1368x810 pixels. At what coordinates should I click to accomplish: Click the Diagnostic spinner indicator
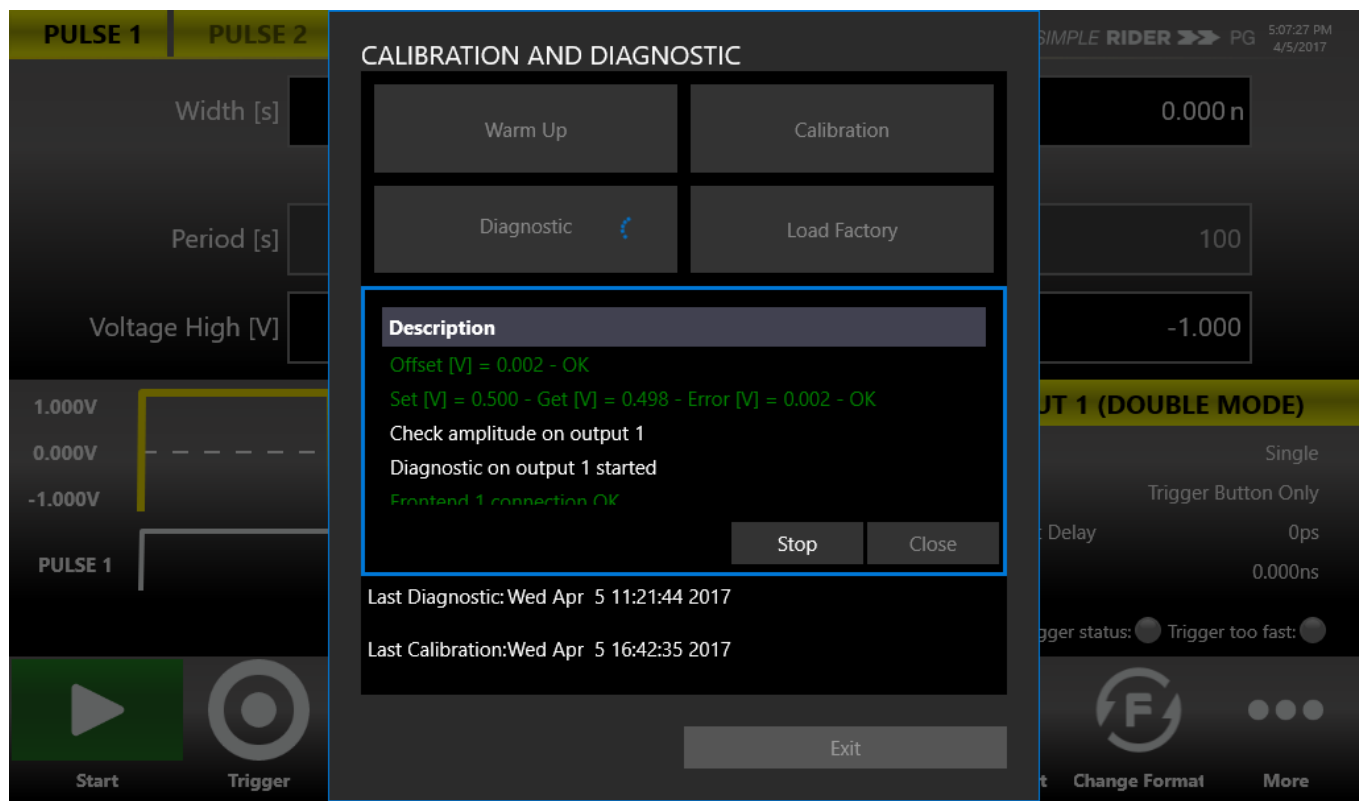tap(626, 228)
